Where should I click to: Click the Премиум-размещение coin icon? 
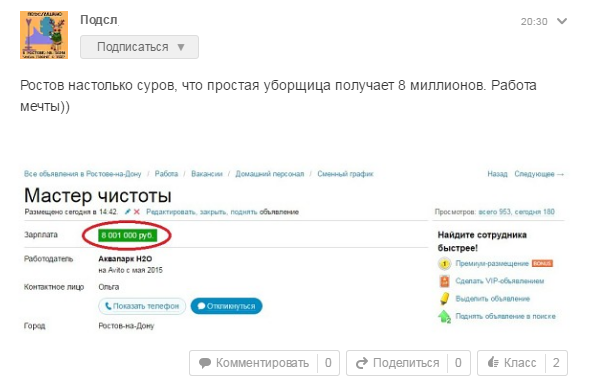(445, 264)
